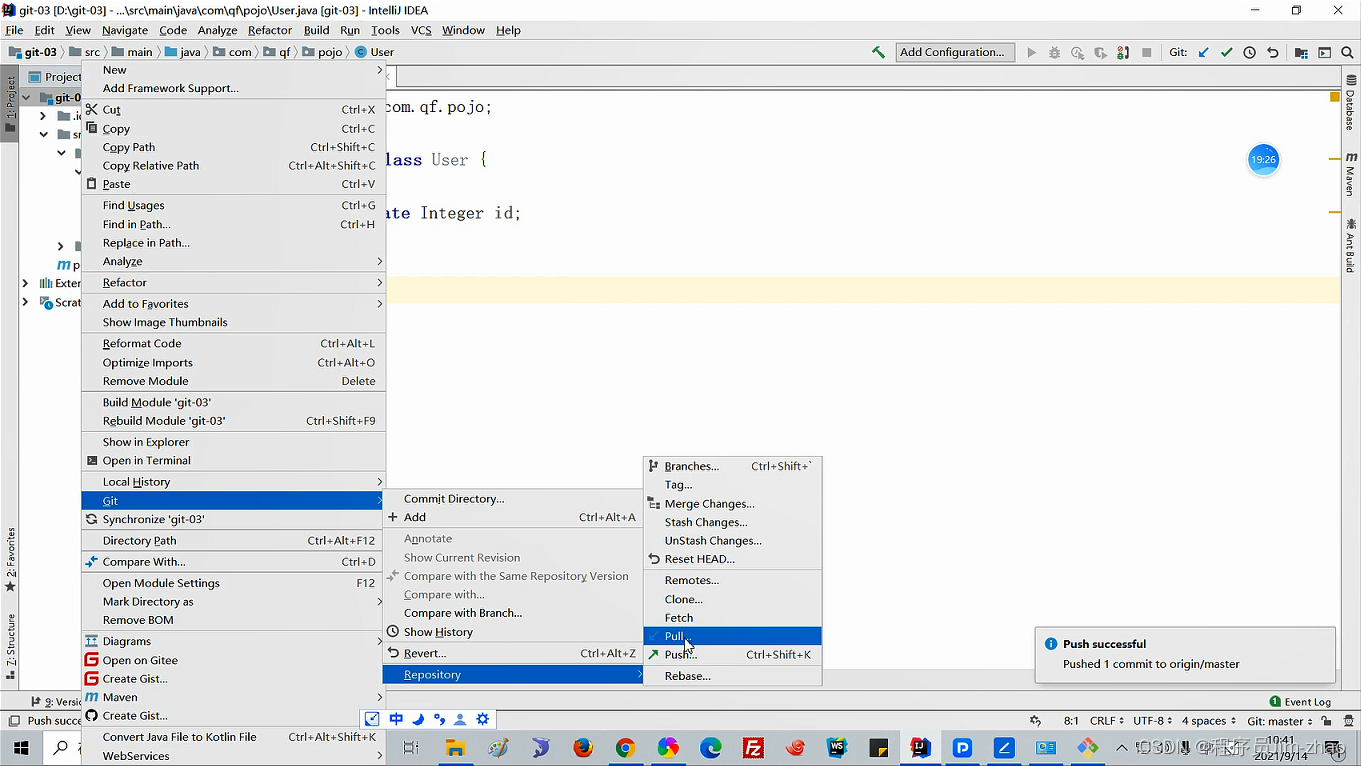Click the Windows Start button
The image size is (1361, 766).
[21, 748]
